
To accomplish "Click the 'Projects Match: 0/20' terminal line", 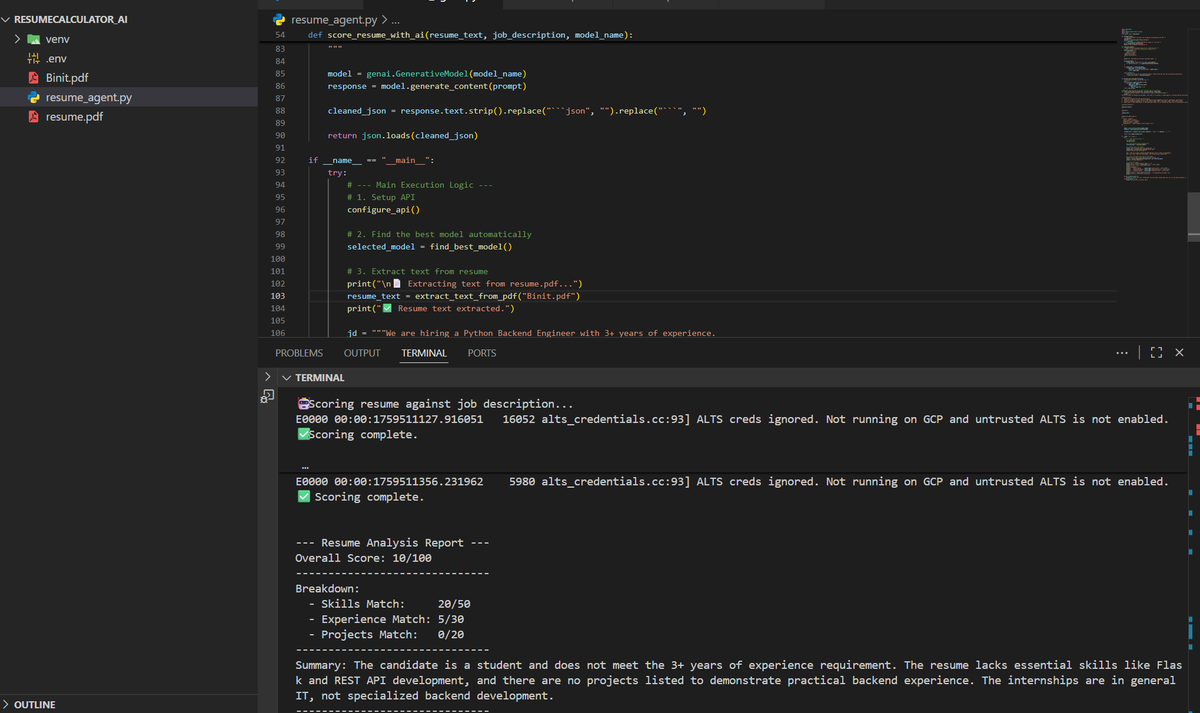I will tap(386, 635).
